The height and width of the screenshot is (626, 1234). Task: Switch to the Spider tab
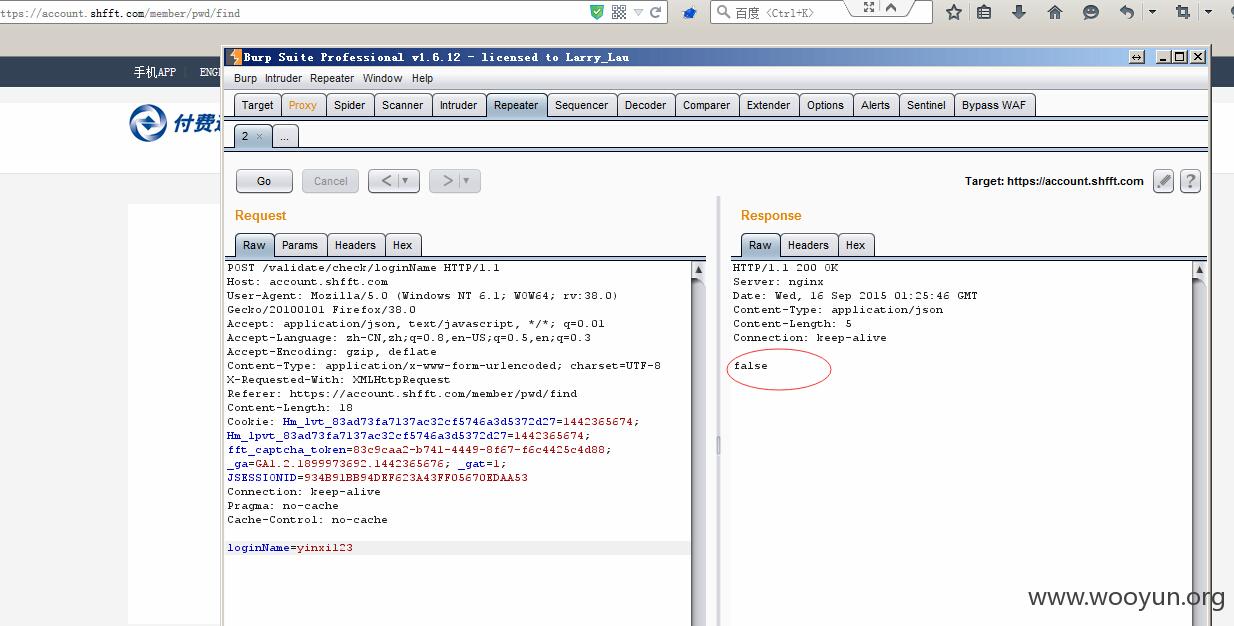(x=349, y=105)
